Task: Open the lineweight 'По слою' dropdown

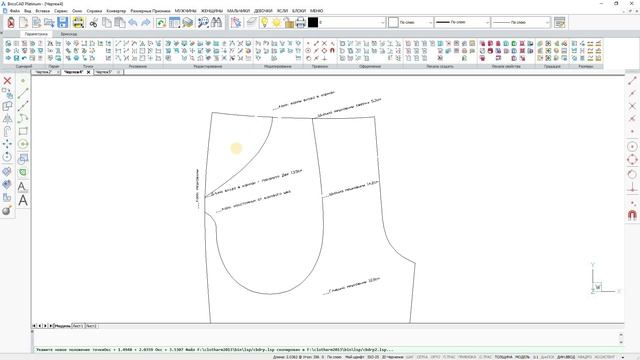Action: [x=462, y=22]
